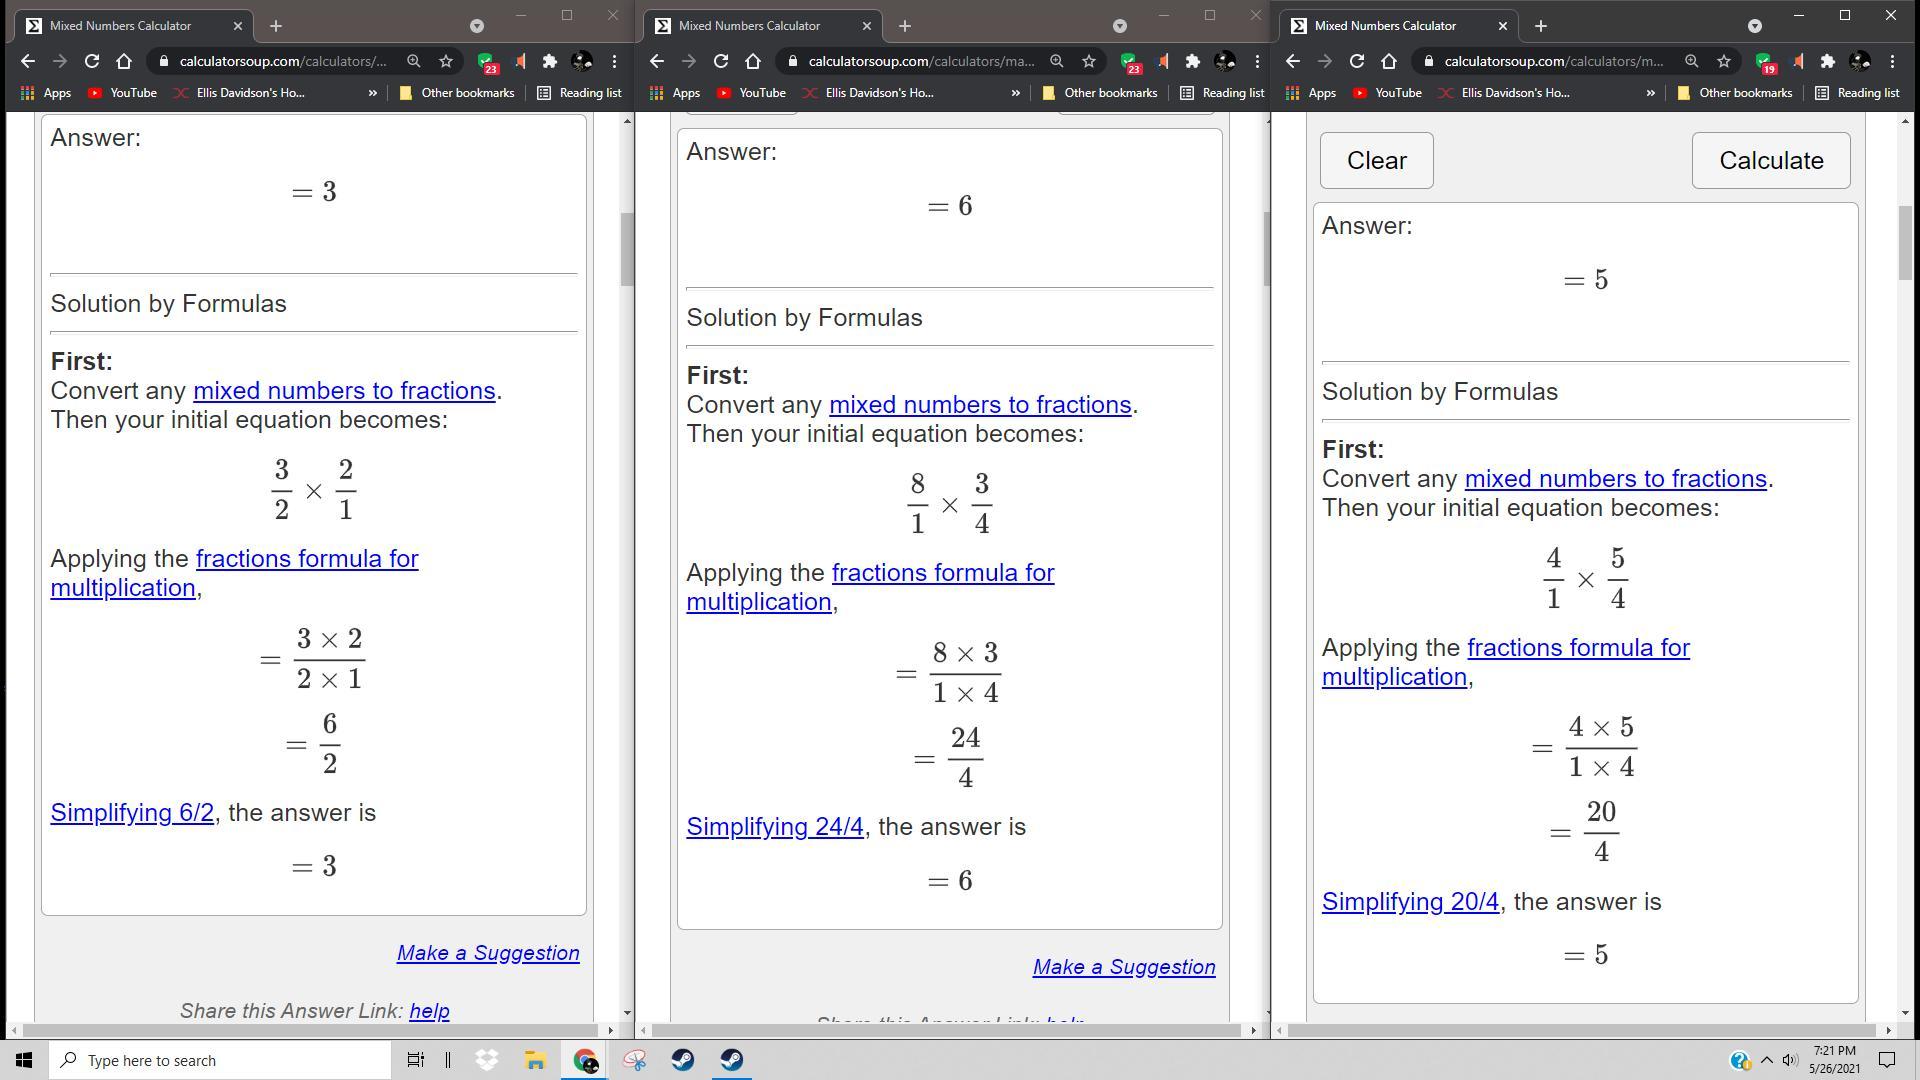Open the Chrome three-dot menu in the left window
1920x1080 pixels.
tap(614, 61)
